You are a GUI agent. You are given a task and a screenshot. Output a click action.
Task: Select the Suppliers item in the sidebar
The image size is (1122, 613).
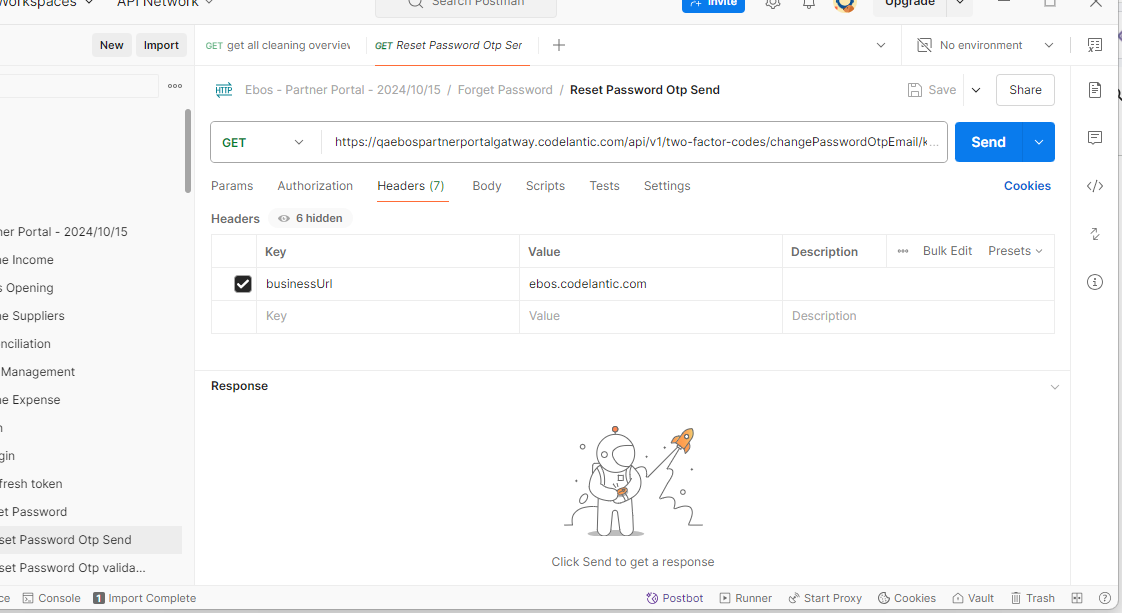point(32,316)
